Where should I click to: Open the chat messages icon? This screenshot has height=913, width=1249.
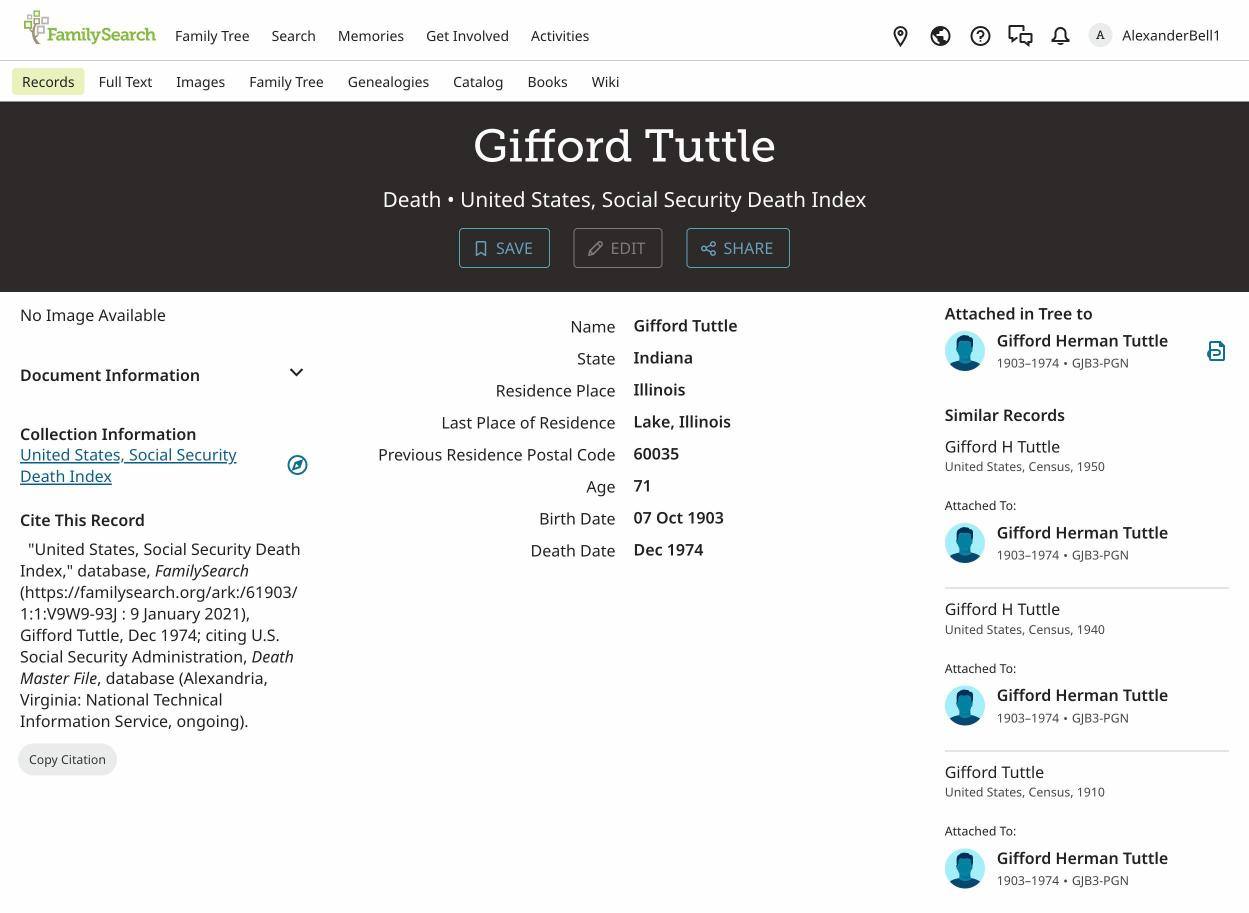(1020, 36)
